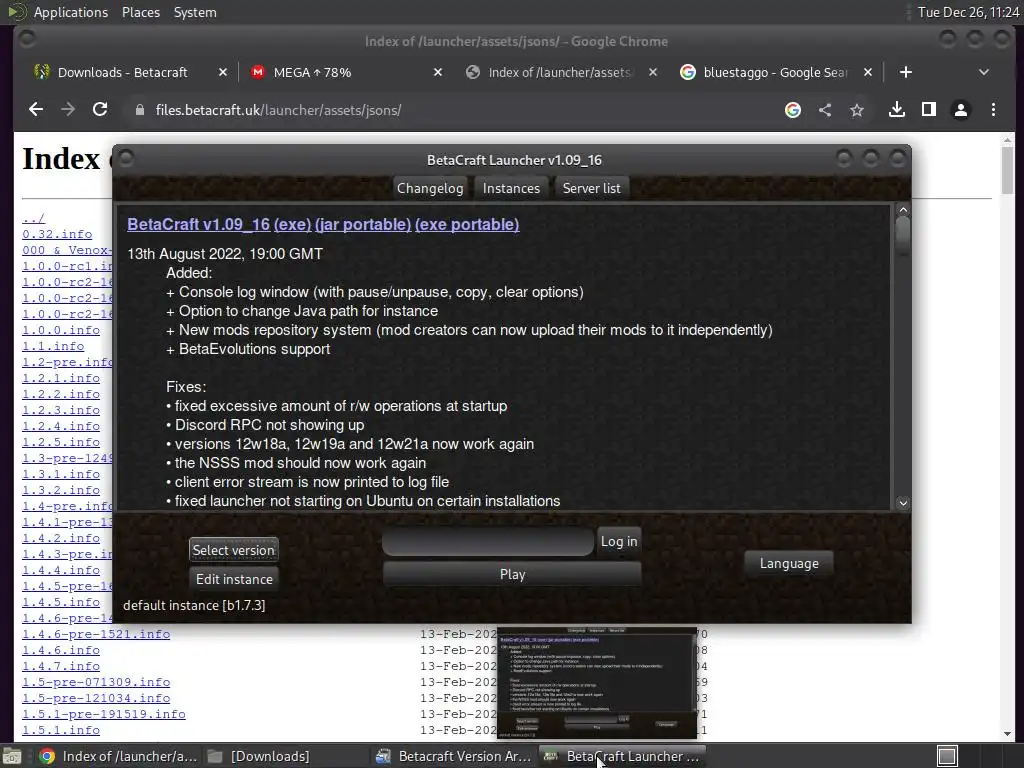Viewport: 1024px width, 768px height.
Task: Open the System menu
Action: 195,12
